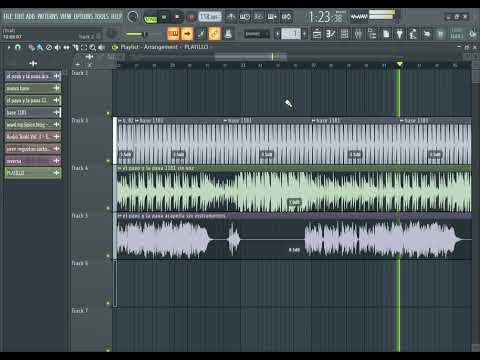Image resolution: width=480 pixels, height=360 pixels.
Task: Open the FILE menu
Action: coord(8,16)
